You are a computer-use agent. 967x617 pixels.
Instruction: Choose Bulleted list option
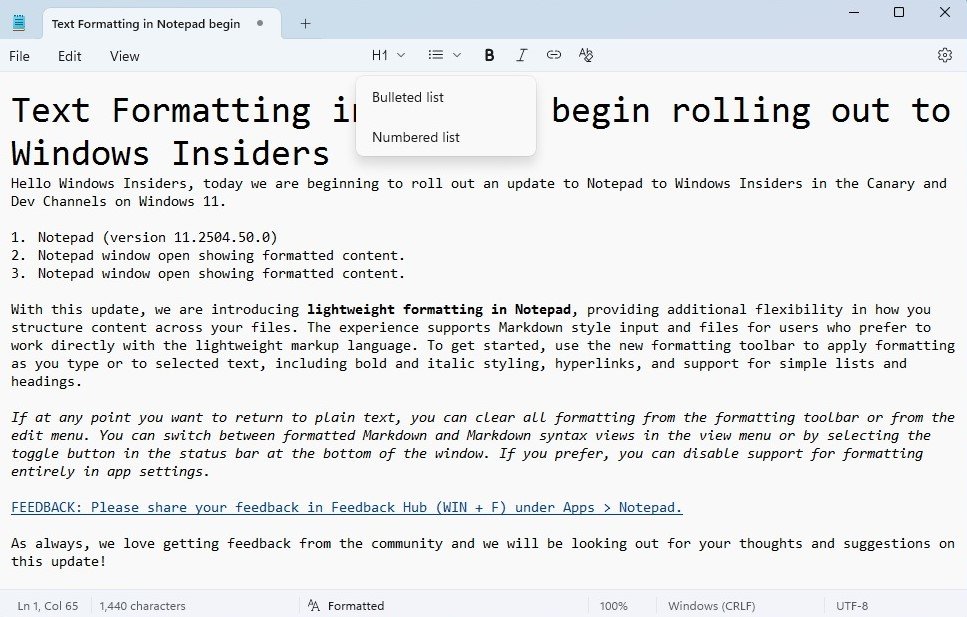click(446, 97)
